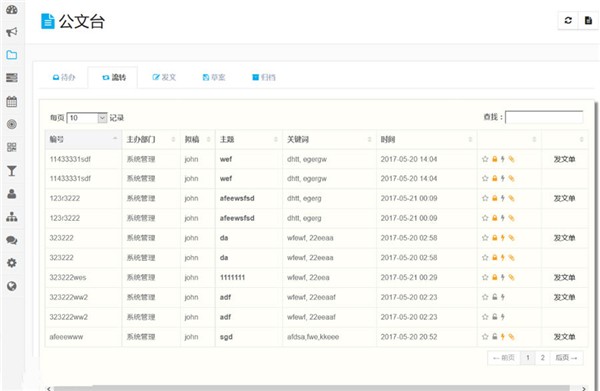600x391 pixels.
Task: Open the server list icon in sidebar
Action: click(x=12, y=78)
